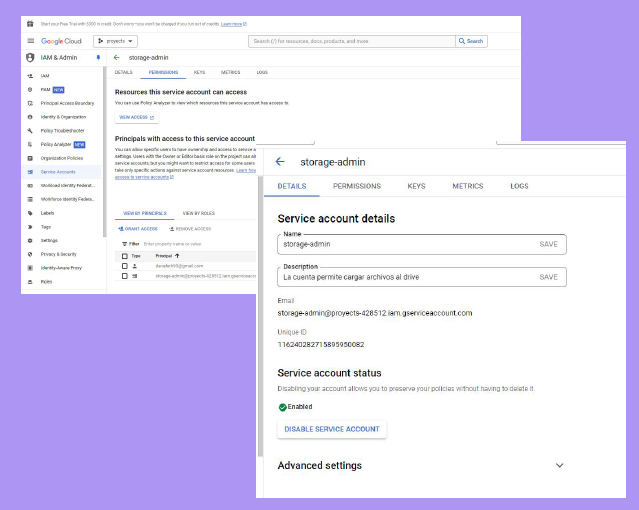This screenshot has height=510, width=639.
Task: Click the sidebar vertical scrollbar
Action: coord(104,151)
